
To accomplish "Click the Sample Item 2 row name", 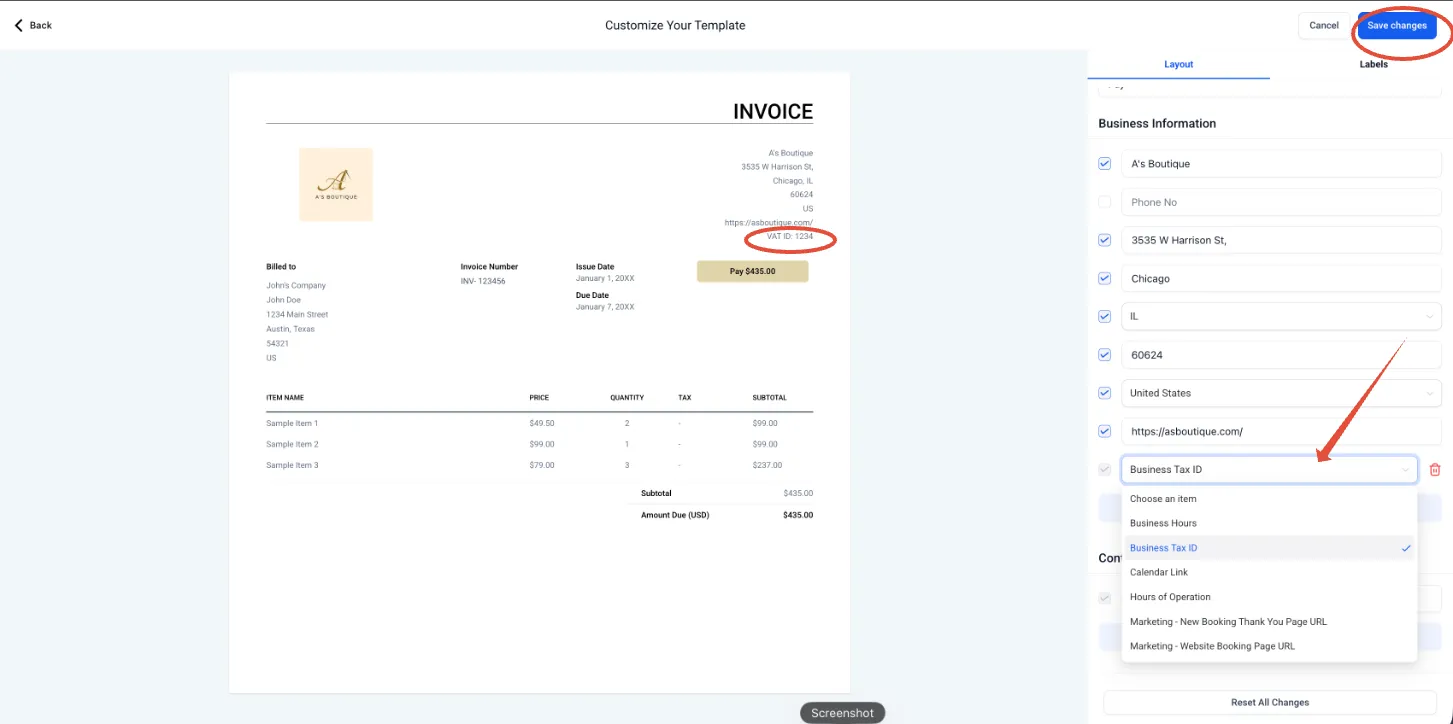I will 292,444.
